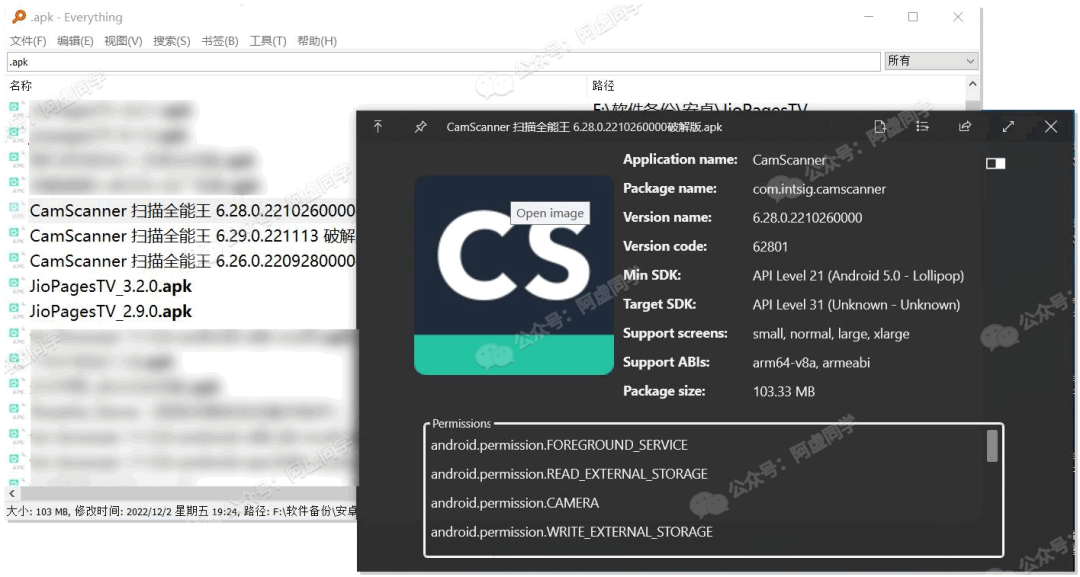Click version code 62801 value
This screenshot has width=1080, height=577.
tap(770, 246)
